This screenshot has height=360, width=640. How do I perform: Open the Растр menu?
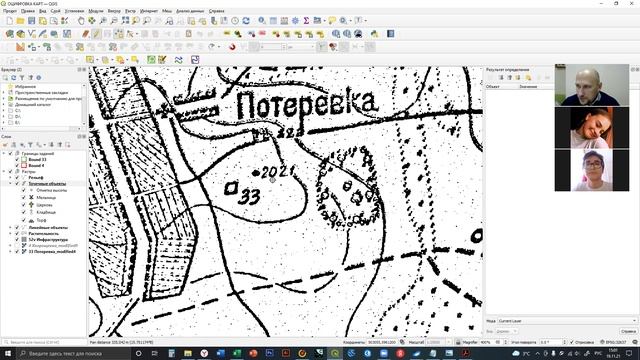130,11
